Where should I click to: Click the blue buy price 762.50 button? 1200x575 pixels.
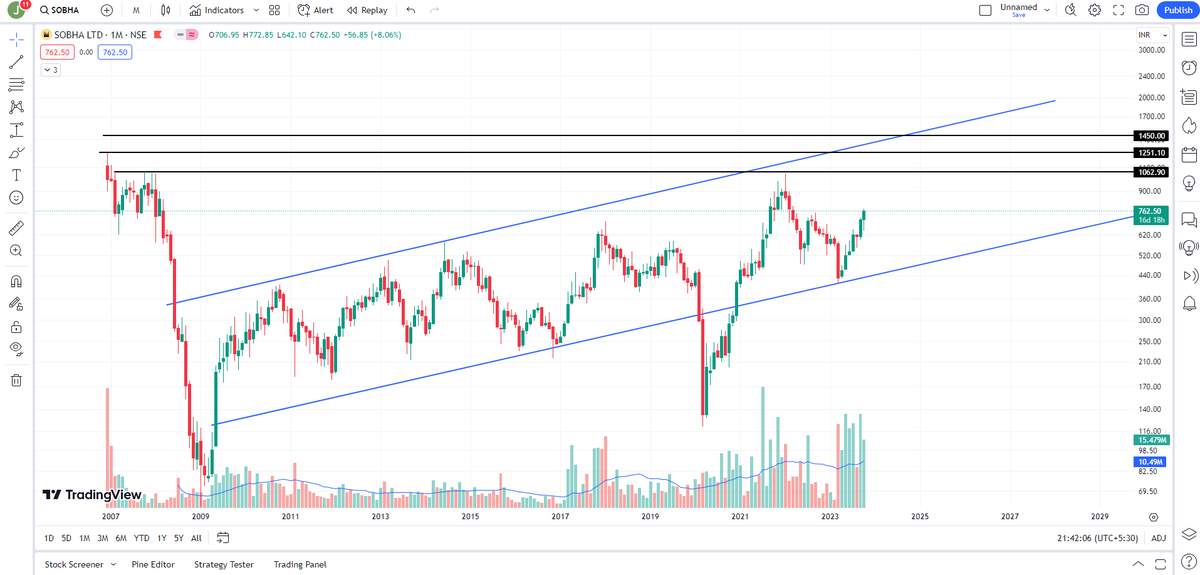pyautogui.click(x=114, y=52)
